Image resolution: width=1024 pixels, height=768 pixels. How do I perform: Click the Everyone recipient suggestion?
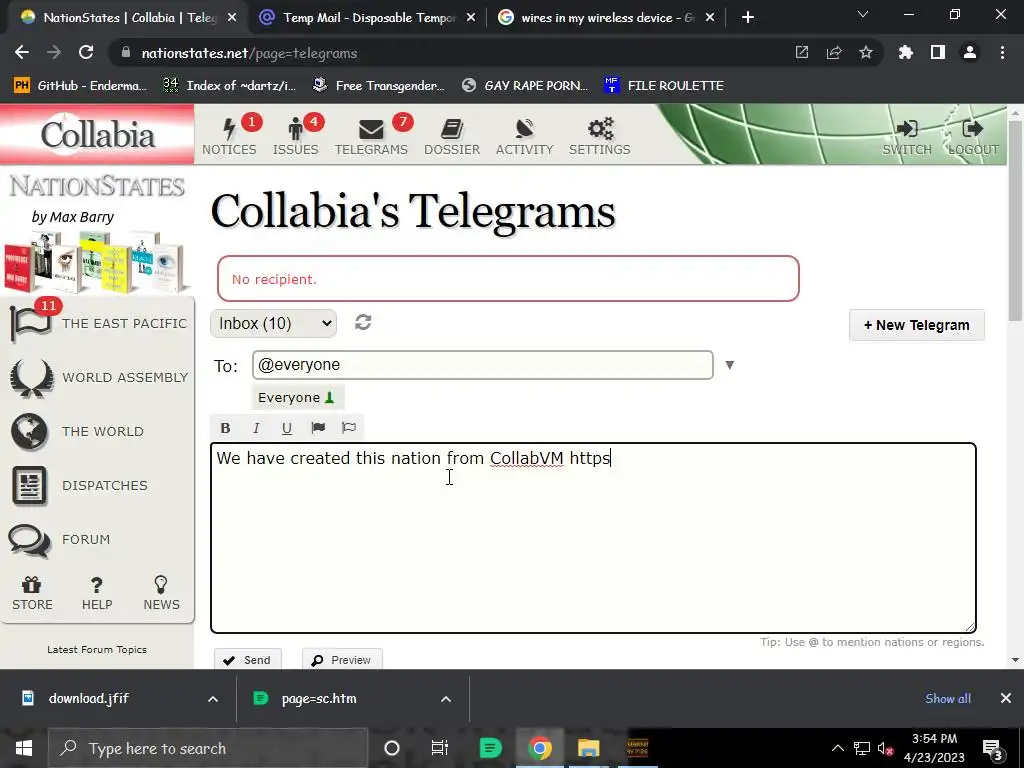298,397
